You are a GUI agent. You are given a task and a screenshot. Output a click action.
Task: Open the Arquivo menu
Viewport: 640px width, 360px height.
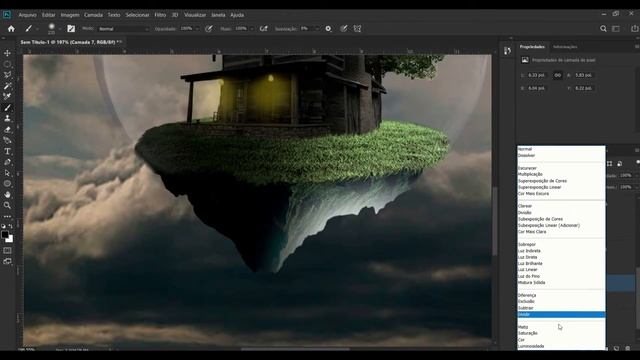(27, 15)
